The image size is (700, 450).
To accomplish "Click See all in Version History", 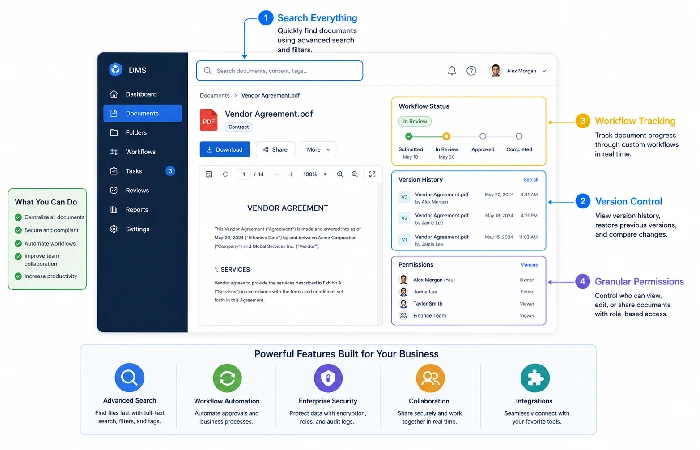I will (530, 180).
